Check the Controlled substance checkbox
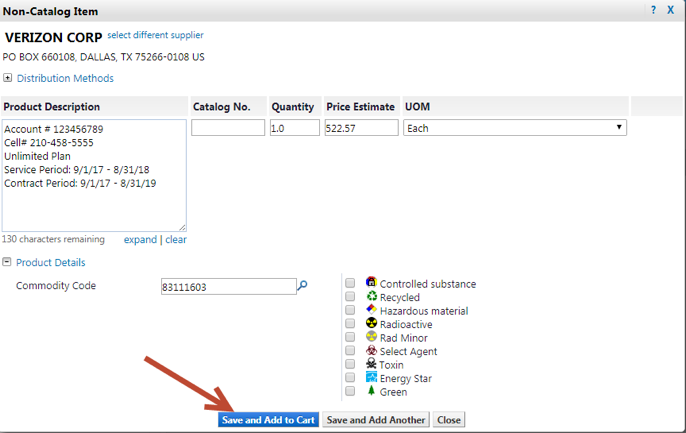This screenshot has height=433, width=686. coord(350,283)
